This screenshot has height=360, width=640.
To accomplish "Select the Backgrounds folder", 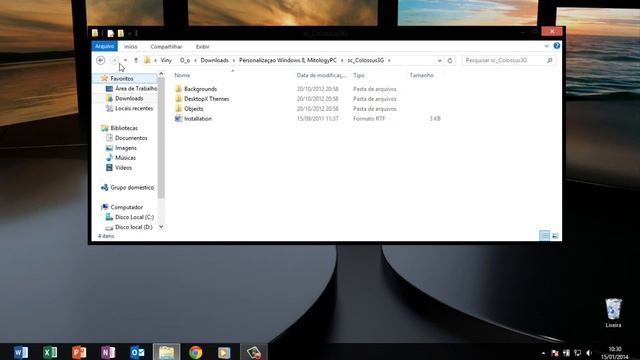I will point(200,89).
